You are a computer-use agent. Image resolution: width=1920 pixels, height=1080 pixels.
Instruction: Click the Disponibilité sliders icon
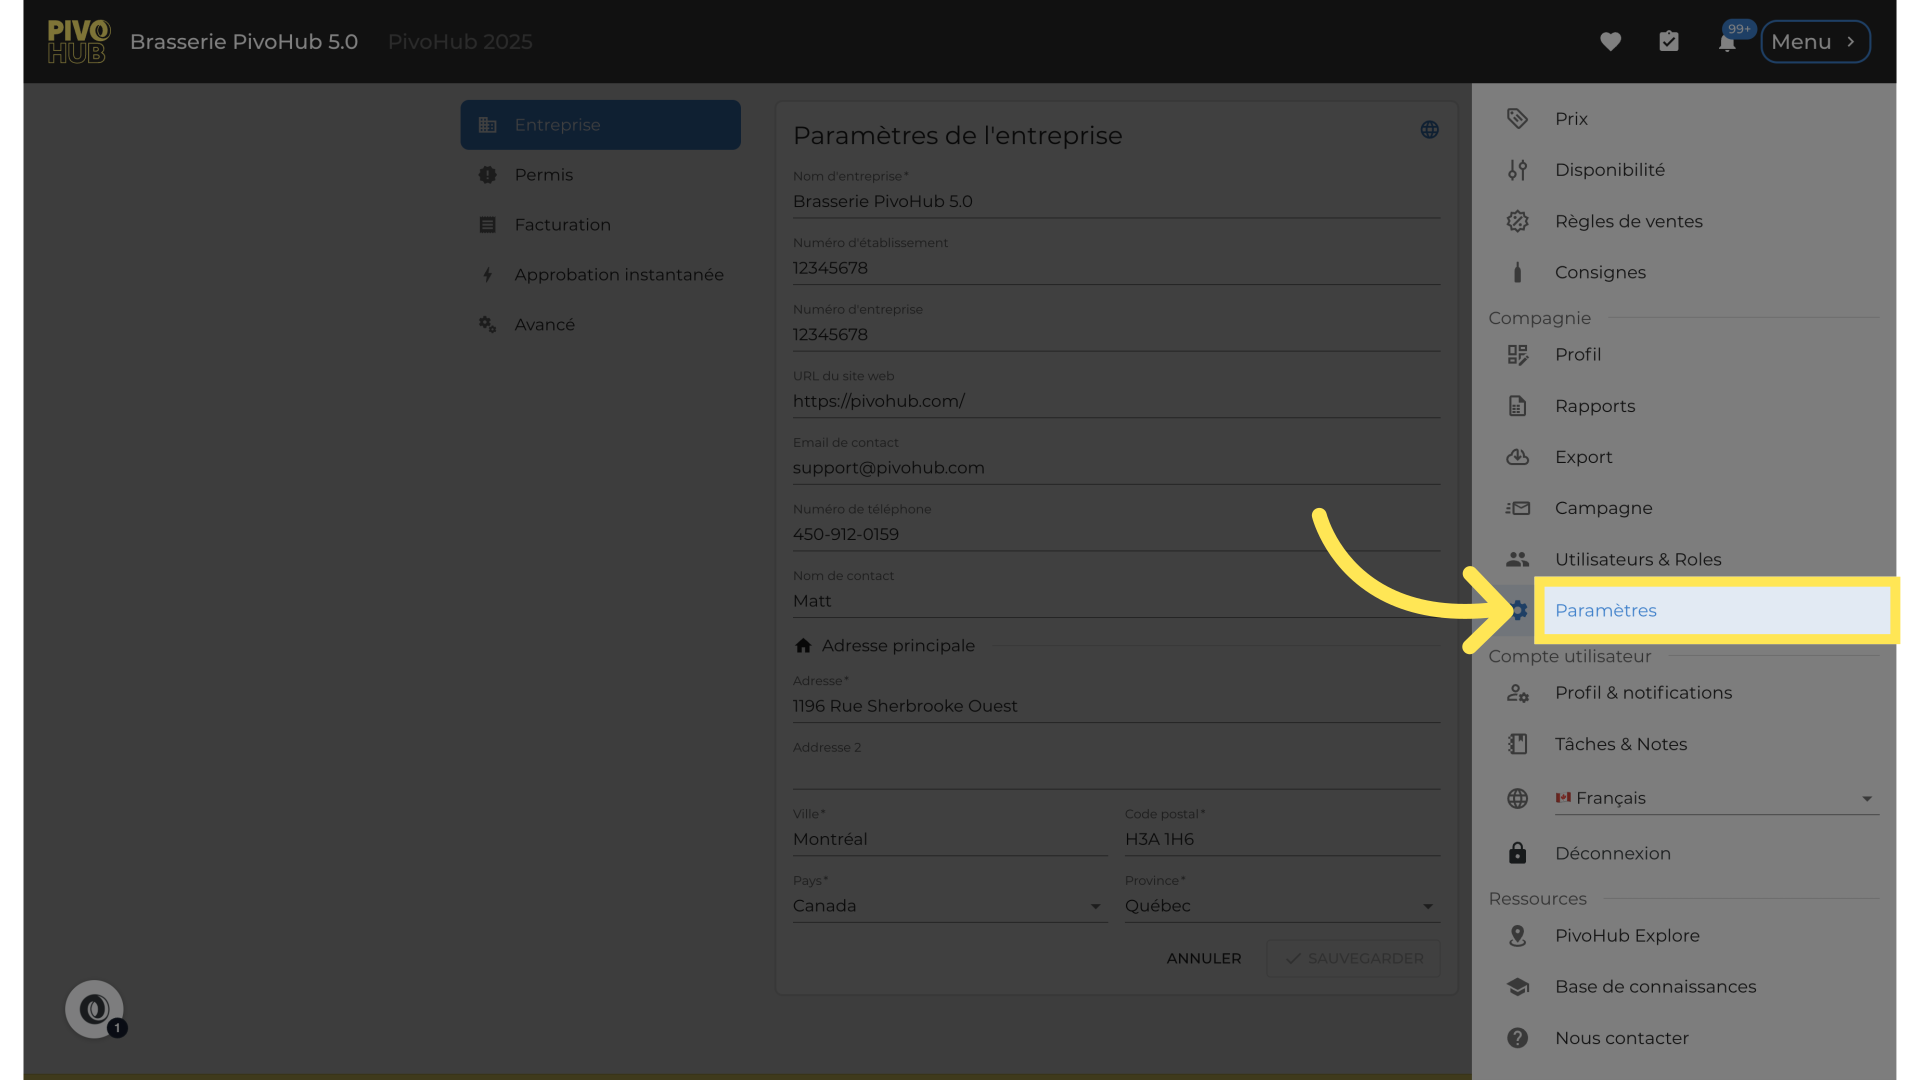(x=1517, y=170)
